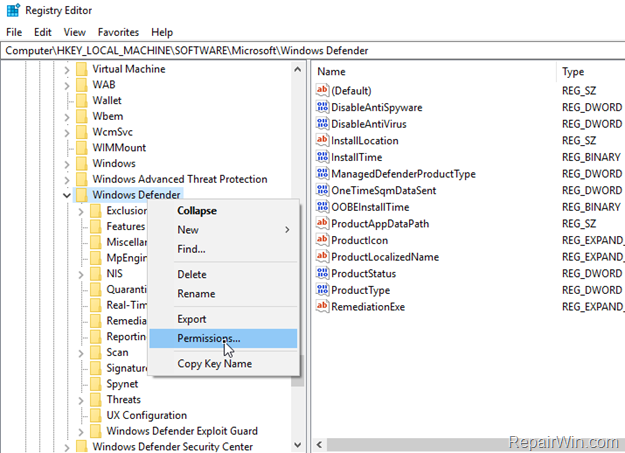The image size is (625, 453).
Task: Click the InstallLocation string value icon
Action: [322, 140]
